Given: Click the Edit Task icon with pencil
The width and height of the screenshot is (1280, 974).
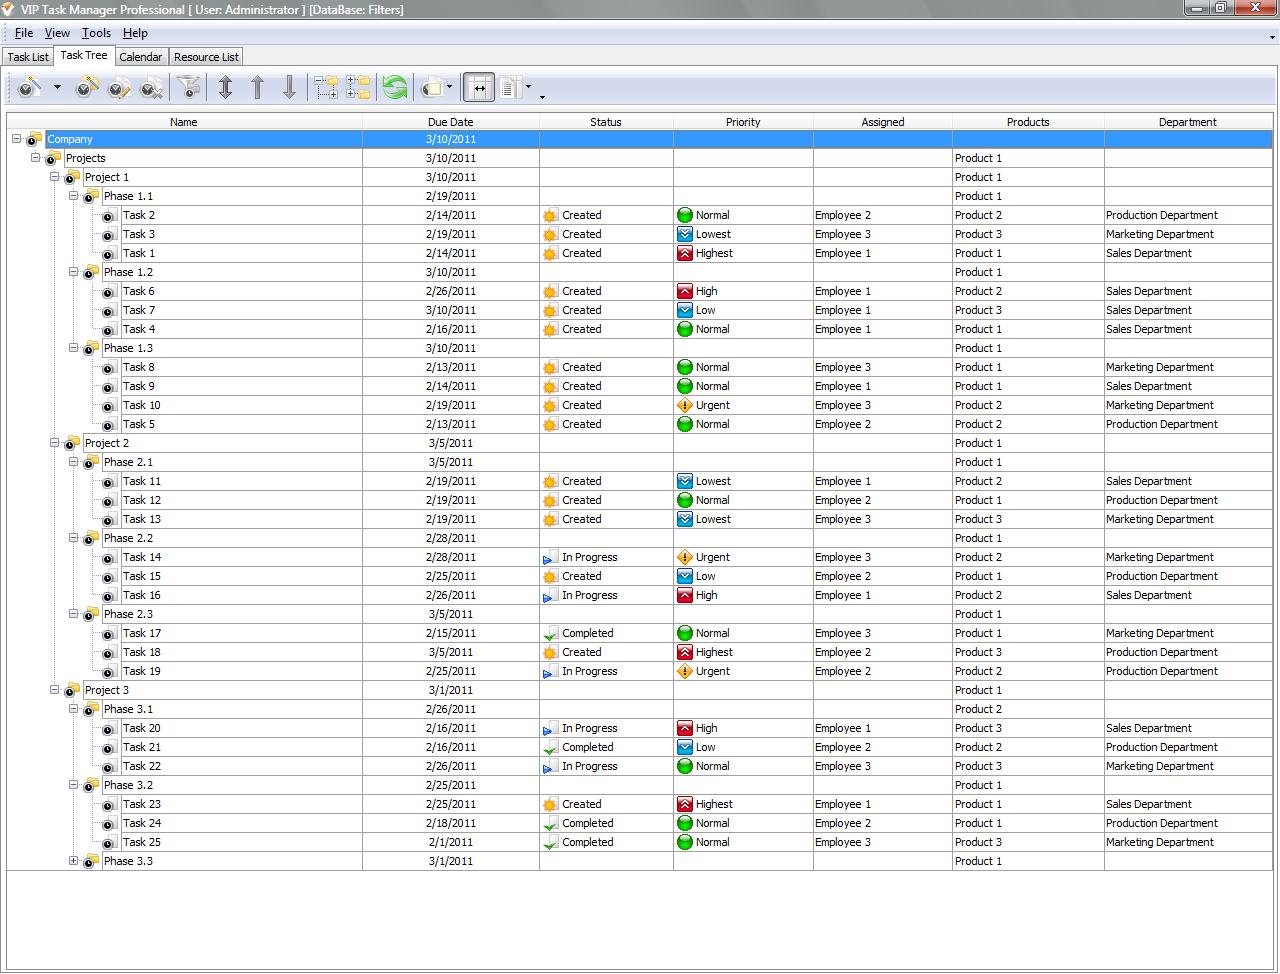Looking at the screenshot, I should [119, 88].
